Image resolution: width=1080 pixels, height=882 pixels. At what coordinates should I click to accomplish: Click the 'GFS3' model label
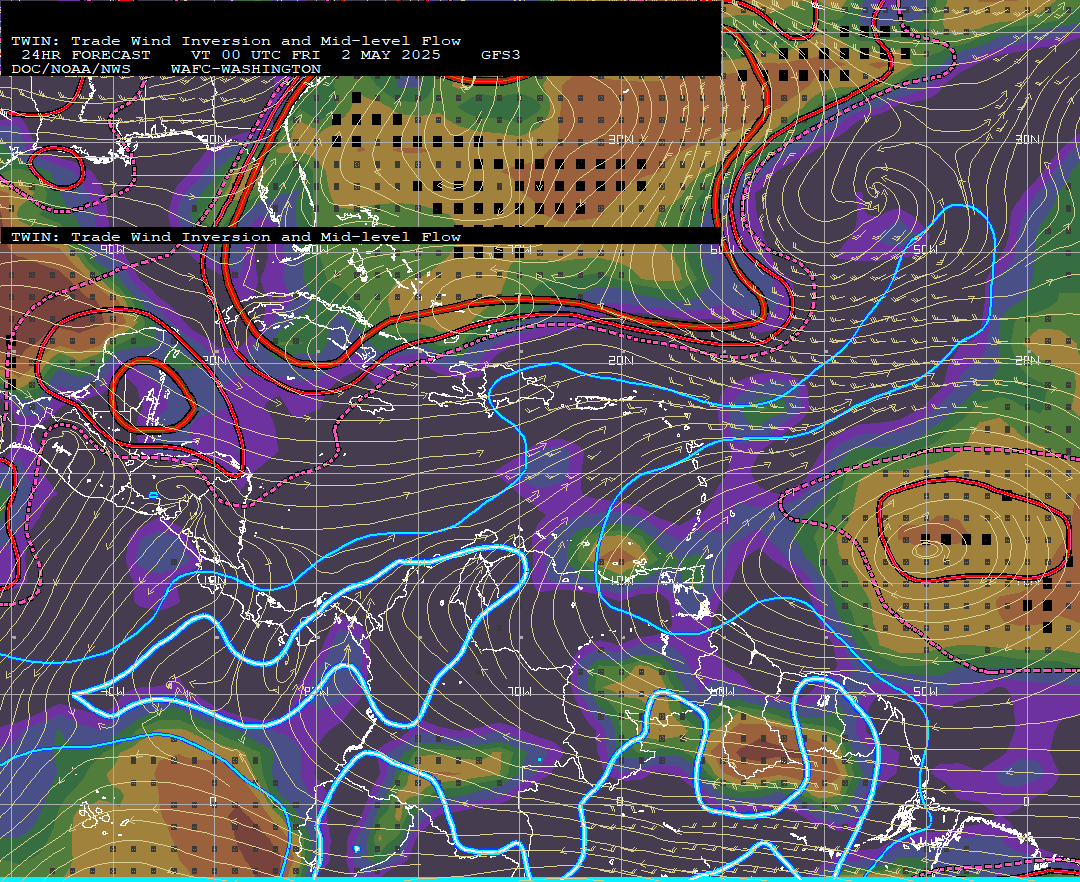[x=501, y=55]
